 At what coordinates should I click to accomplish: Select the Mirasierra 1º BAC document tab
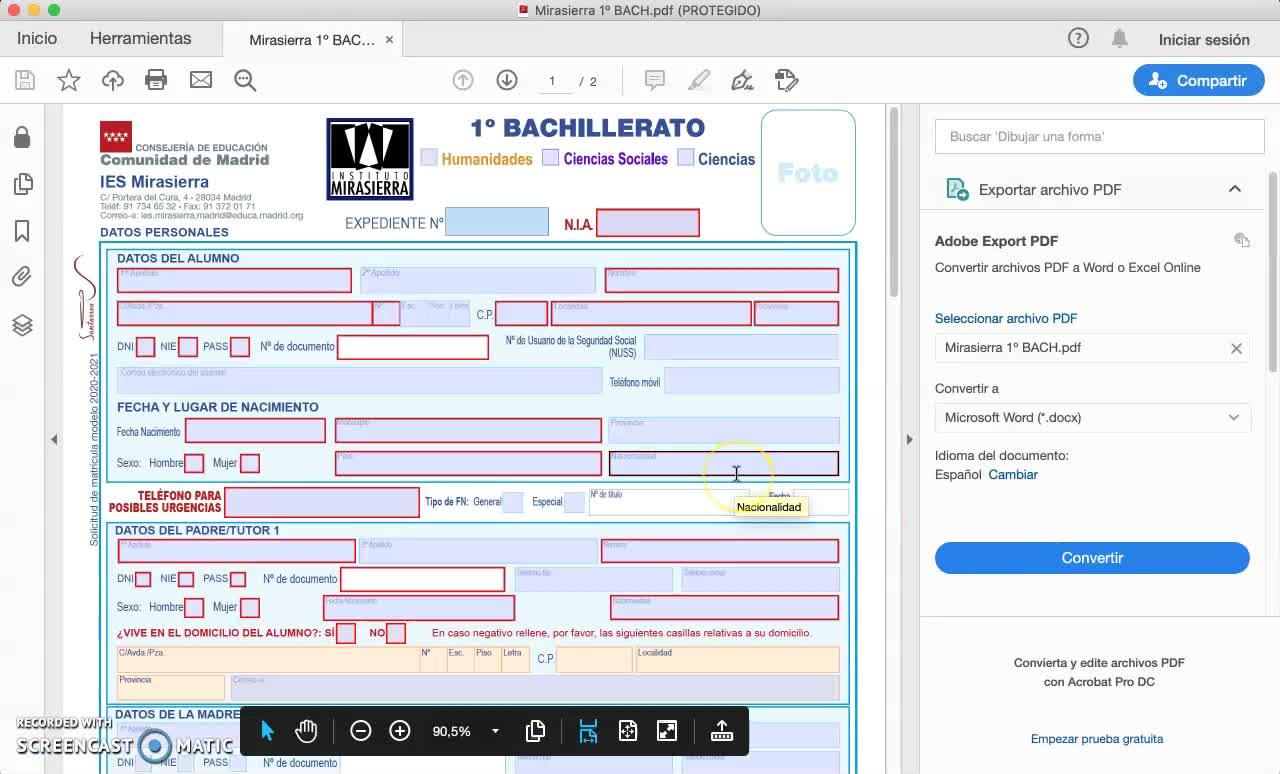[312, 40]
